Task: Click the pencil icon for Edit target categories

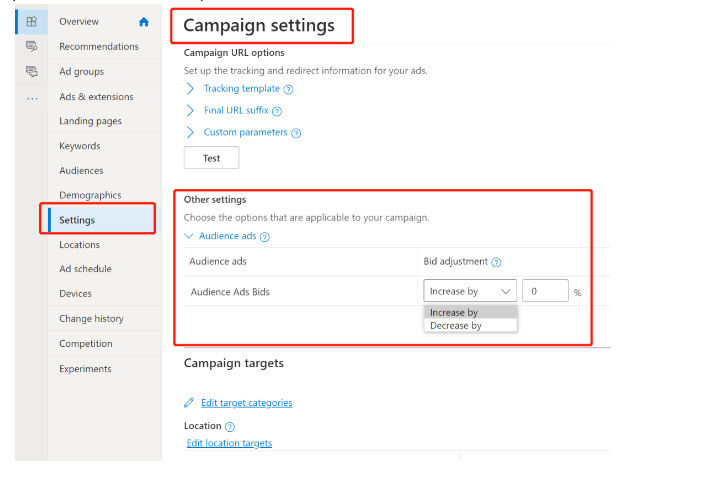Action: pyautogui.click(x=190, y=403)
